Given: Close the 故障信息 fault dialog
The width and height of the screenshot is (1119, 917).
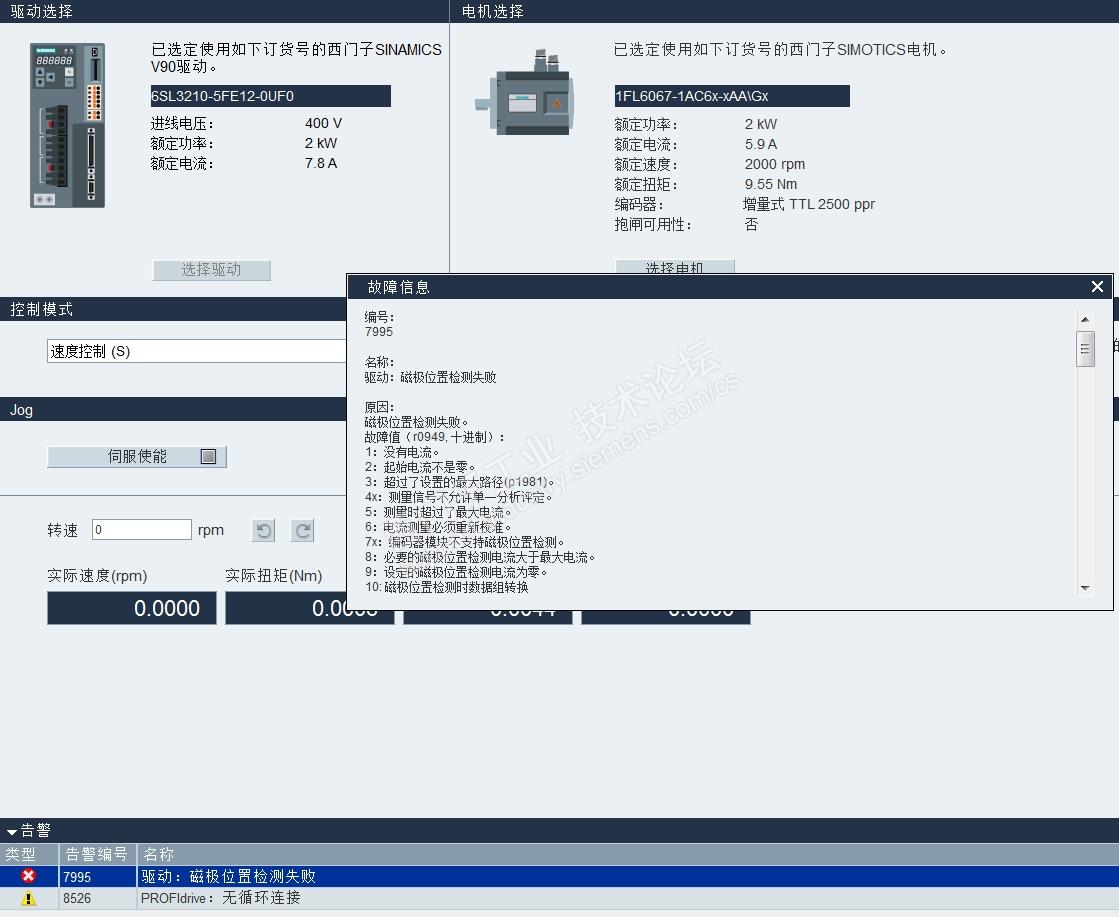Looking at the screenshot, I should pos(1097,286).
